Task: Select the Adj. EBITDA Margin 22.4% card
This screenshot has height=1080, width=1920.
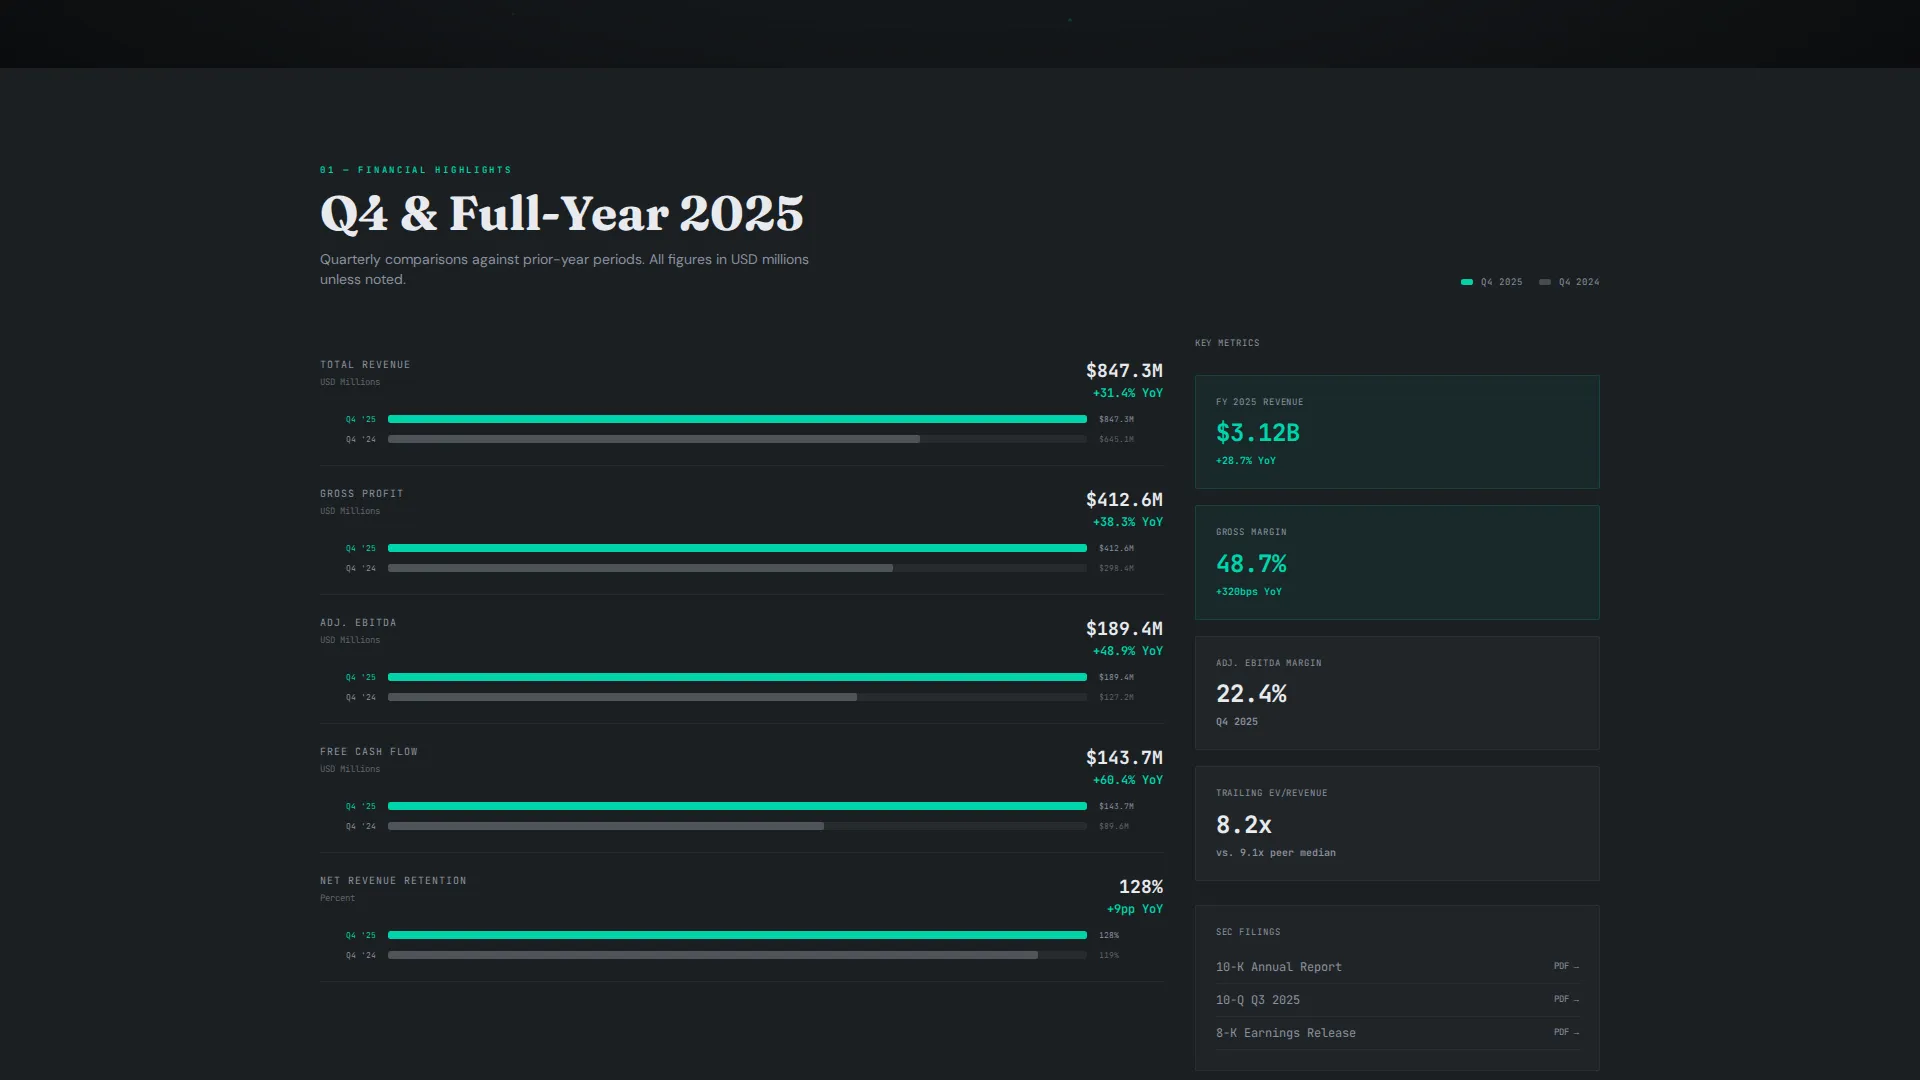Action: tap(1397, 693)
